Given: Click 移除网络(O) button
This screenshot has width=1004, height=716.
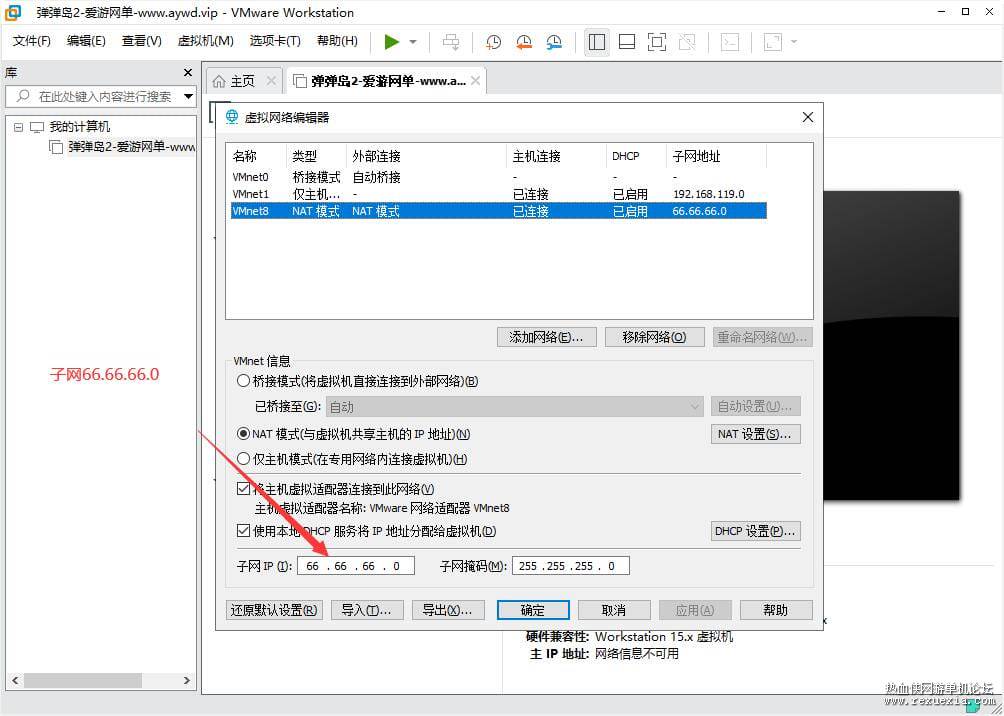Looking at the screenshot, I should coord(654,338).
